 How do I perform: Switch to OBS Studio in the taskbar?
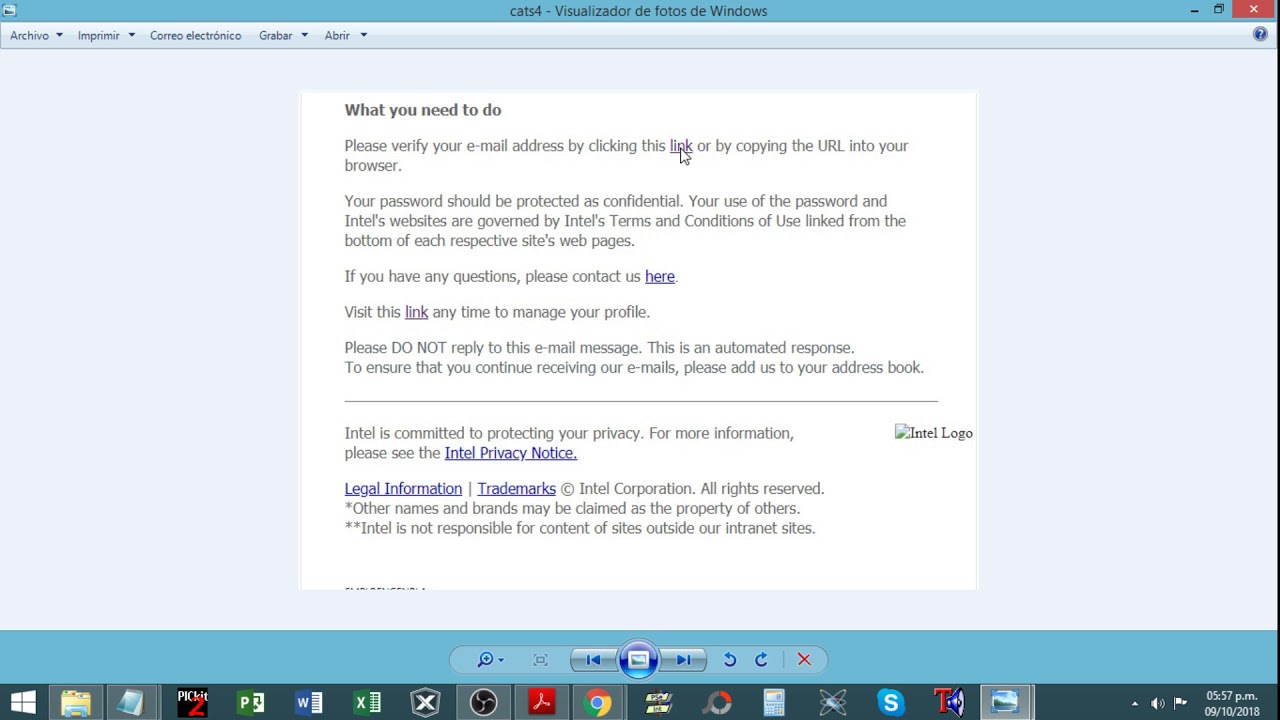[x=483, y=702]
